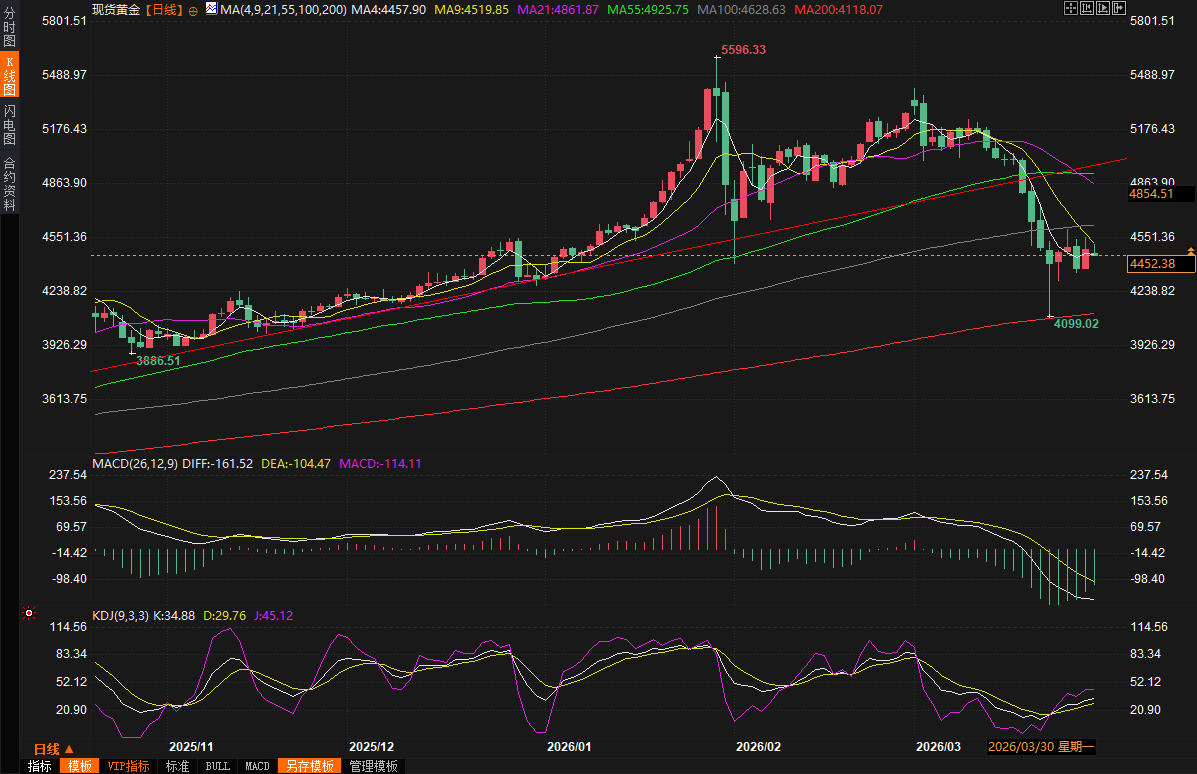Open the 合约资料 side tab
Viewport: 1197px width, 774px height.
(x=9, y=183)
